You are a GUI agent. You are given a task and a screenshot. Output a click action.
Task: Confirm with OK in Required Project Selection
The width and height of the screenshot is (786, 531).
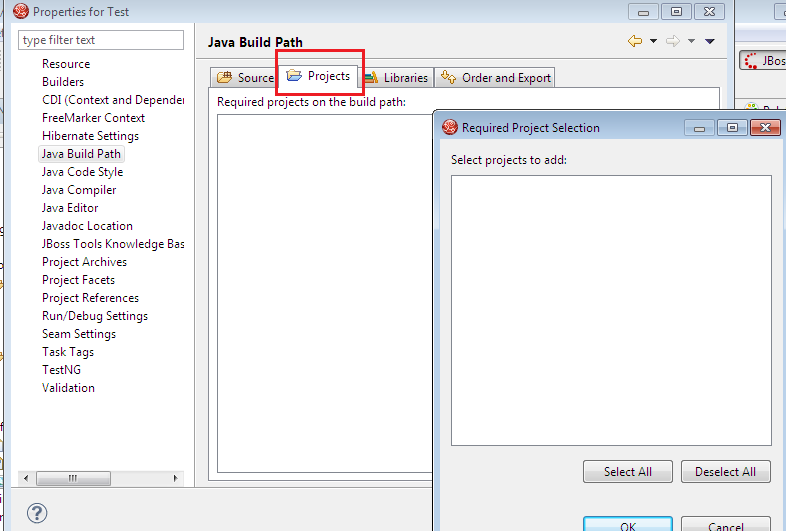pyautogui.click(x=628, y=524)
